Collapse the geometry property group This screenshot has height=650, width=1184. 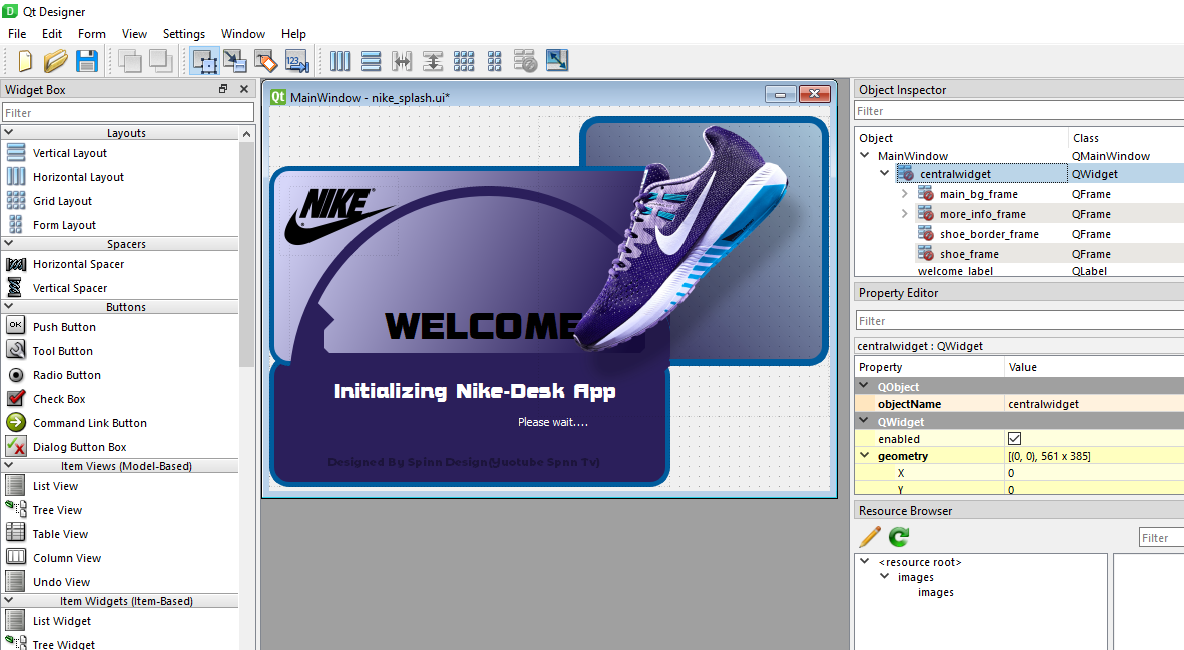pyautogui.click(x=865, y=456)
